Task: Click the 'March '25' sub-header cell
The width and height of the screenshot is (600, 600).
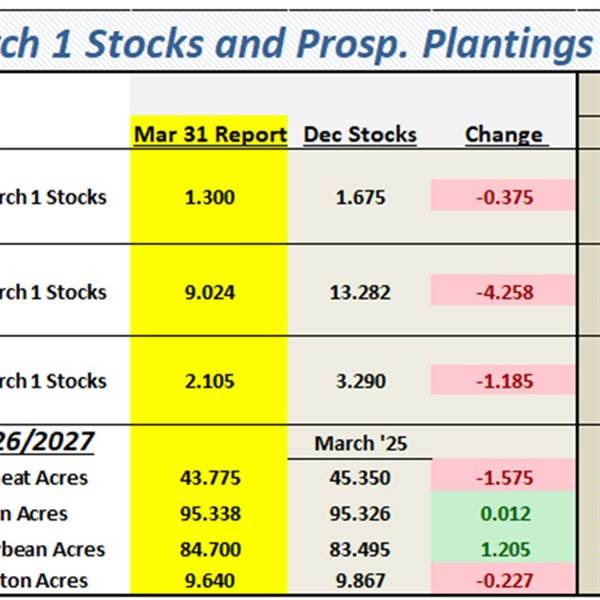Action: (360, 442)
